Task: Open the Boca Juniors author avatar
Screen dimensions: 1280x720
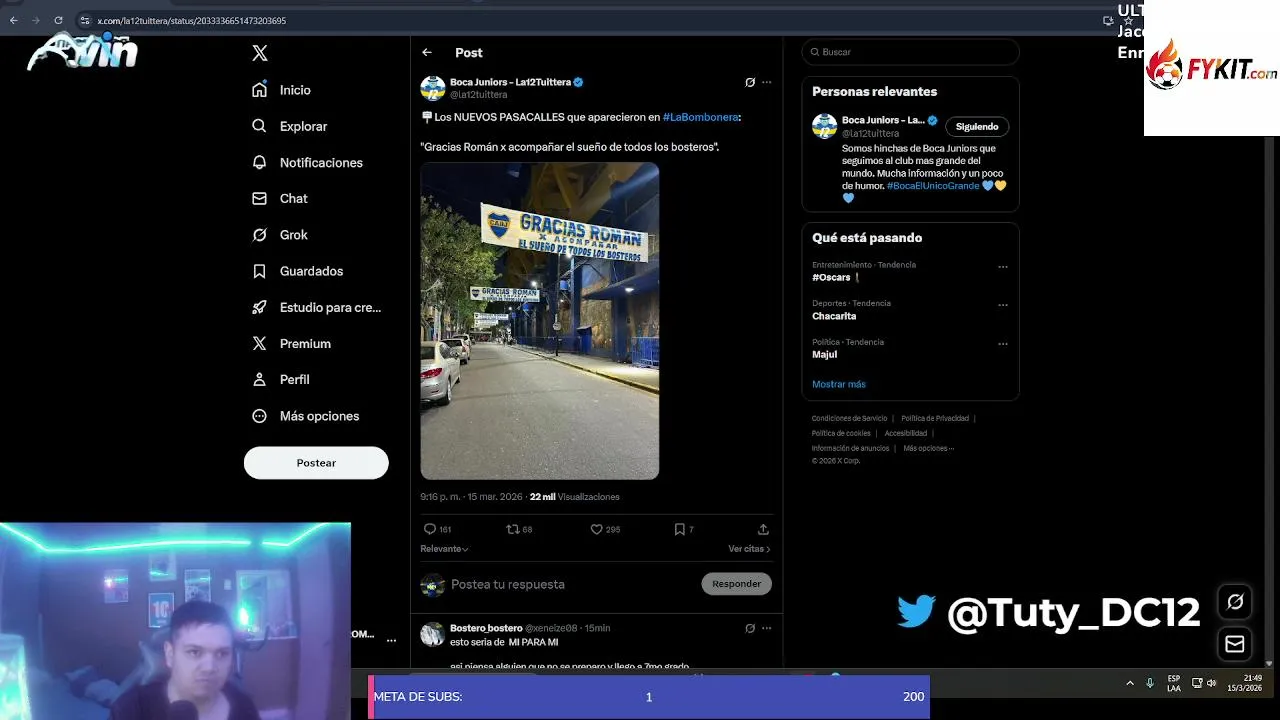Action: tap(432, 88)
